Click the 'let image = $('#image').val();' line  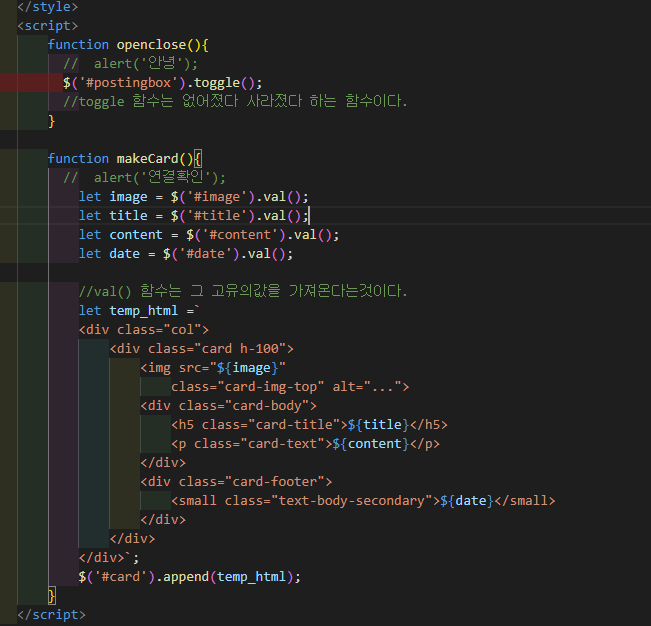[193, 197]
